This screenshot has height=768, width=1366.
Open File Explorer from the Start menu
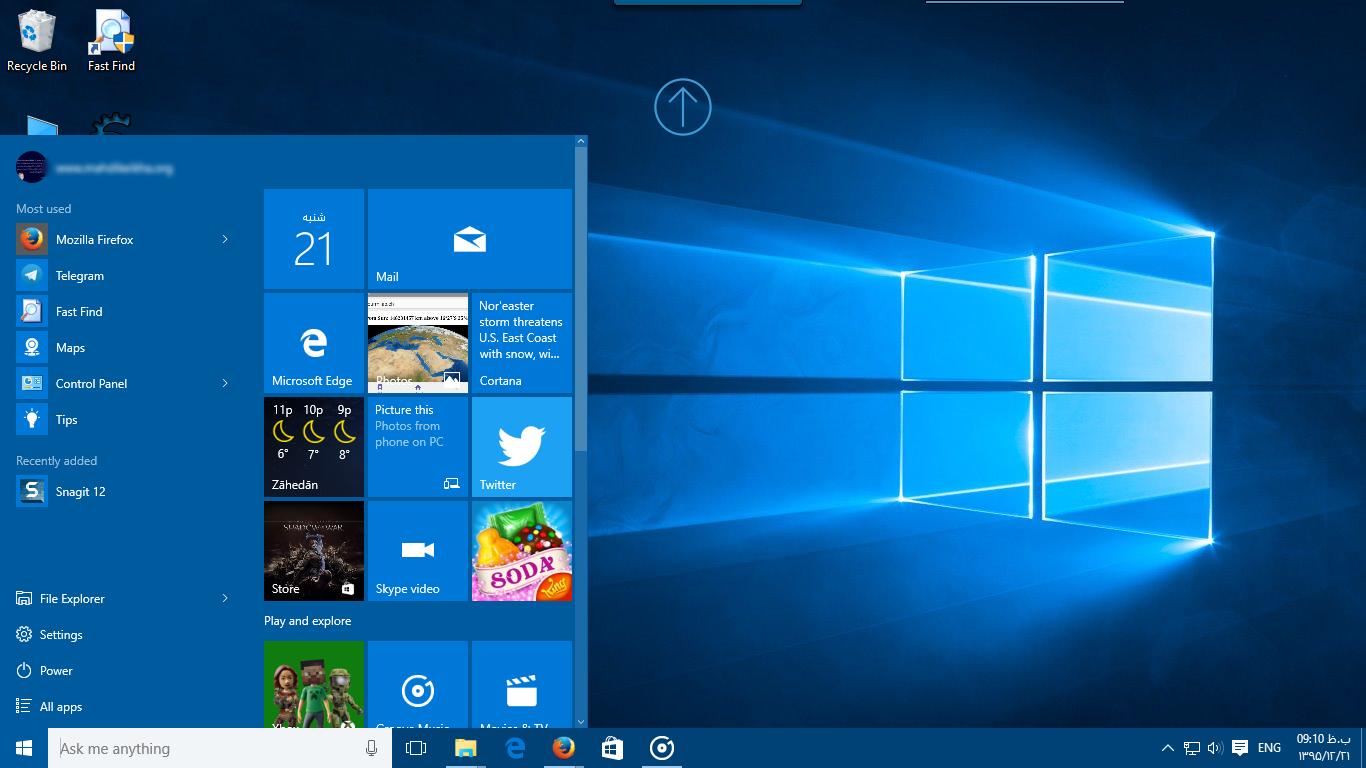point(72,599)
